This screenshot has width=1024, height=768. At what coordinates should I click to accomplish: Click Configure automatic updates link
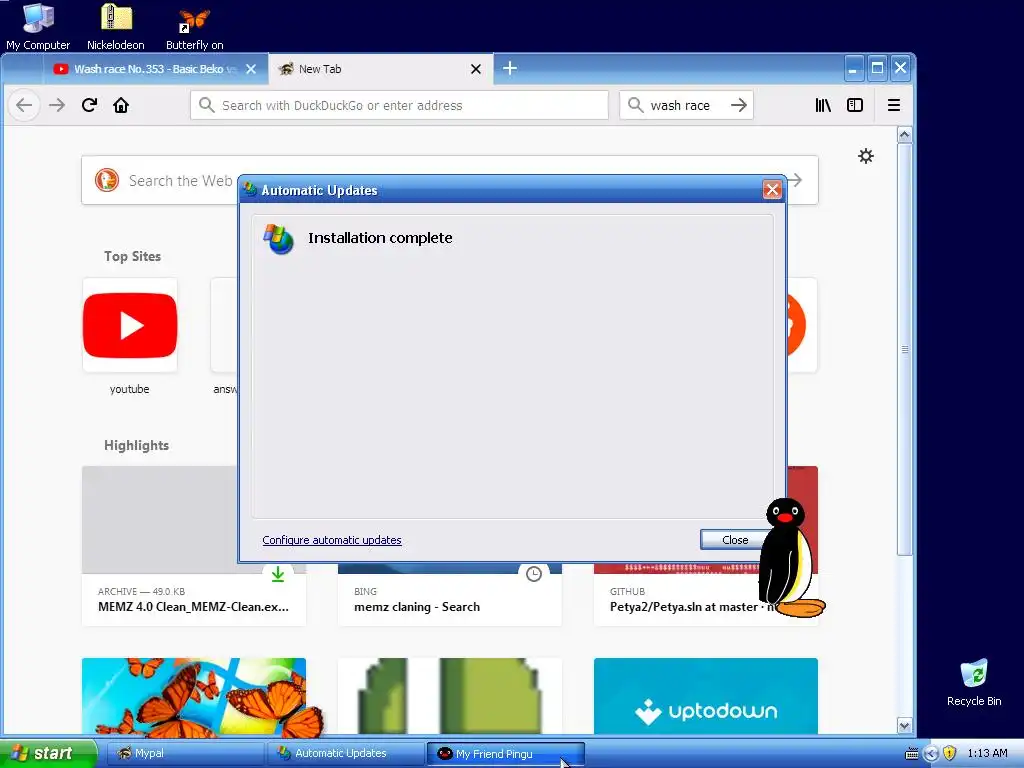click(x=332, y=540)
